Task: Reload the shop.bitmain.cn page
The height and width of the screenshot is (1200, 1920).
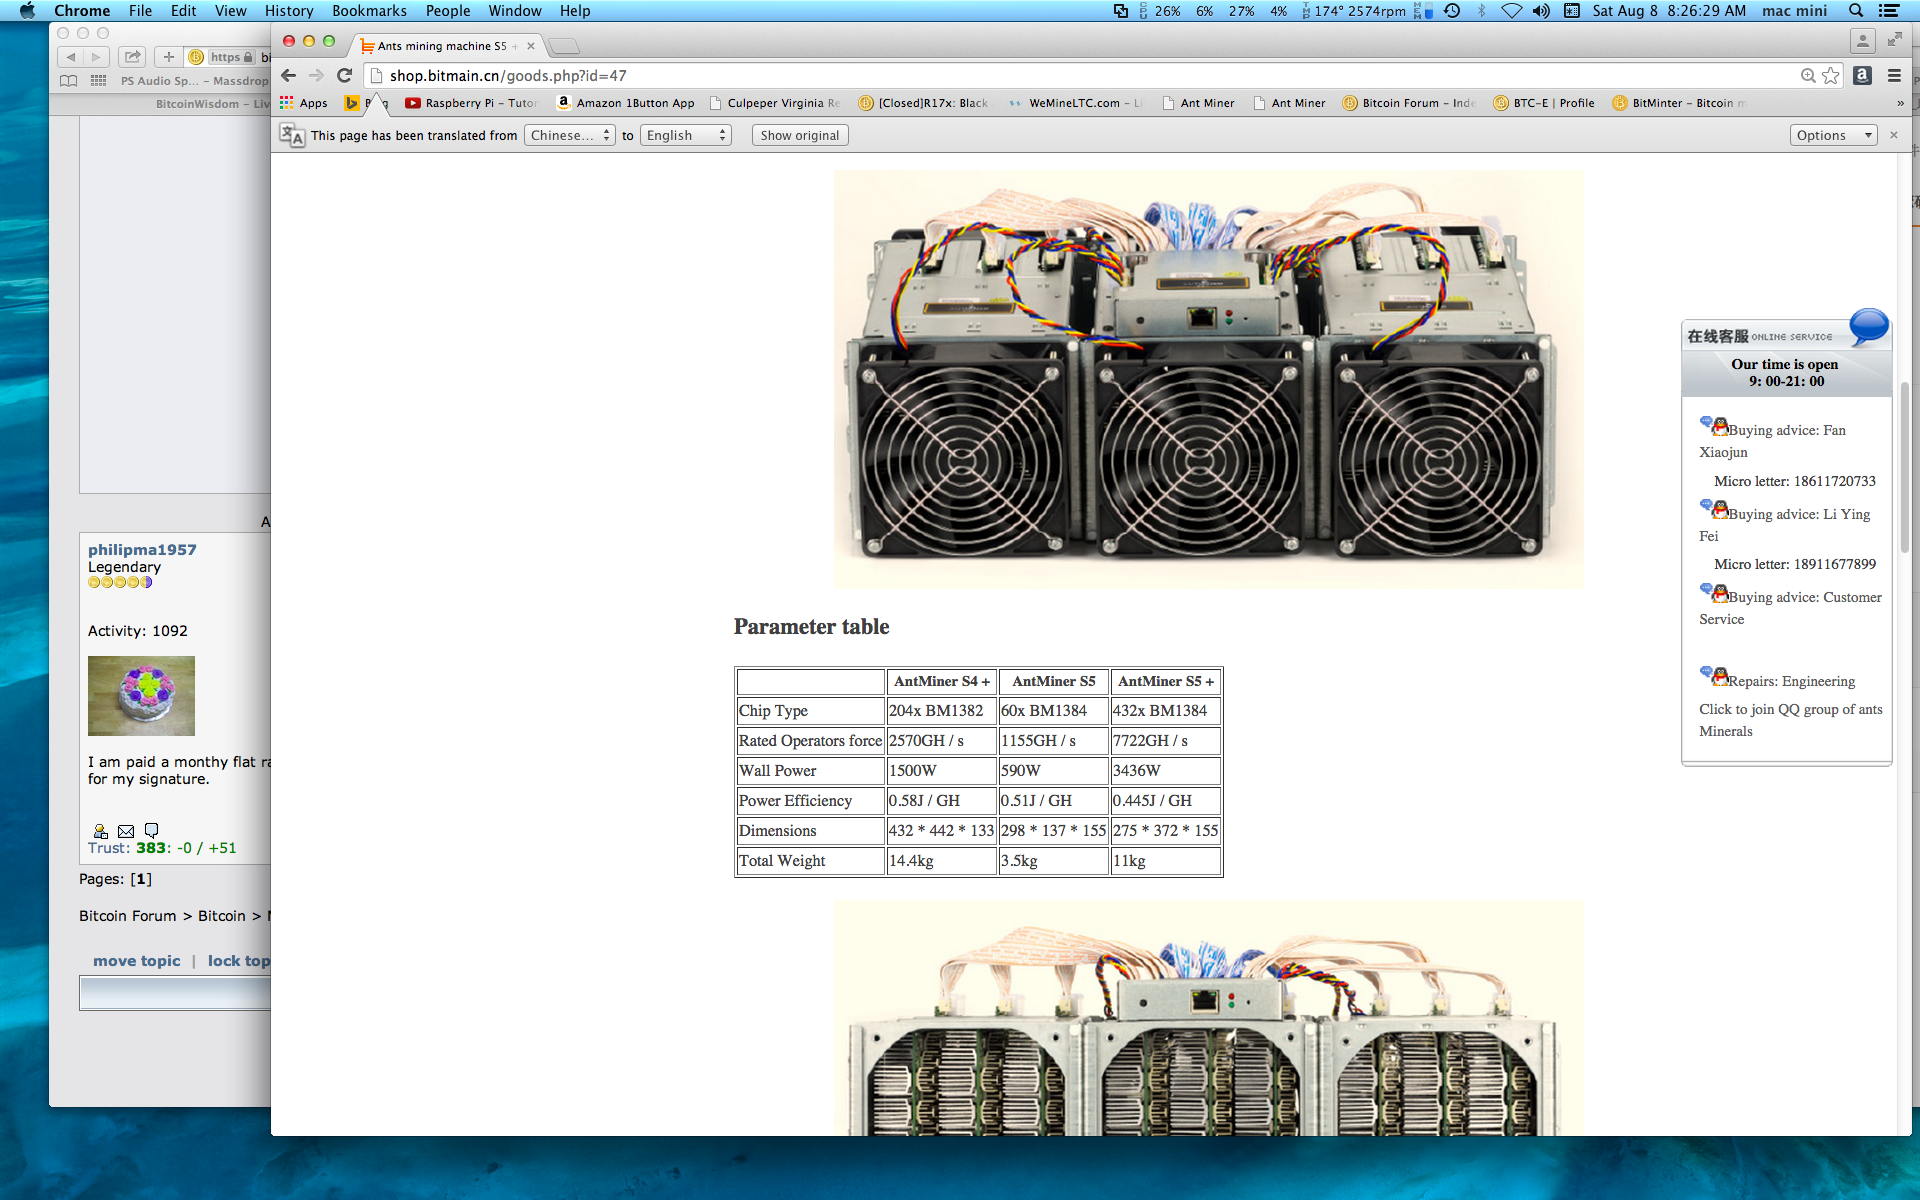Action: coord(344,76)
